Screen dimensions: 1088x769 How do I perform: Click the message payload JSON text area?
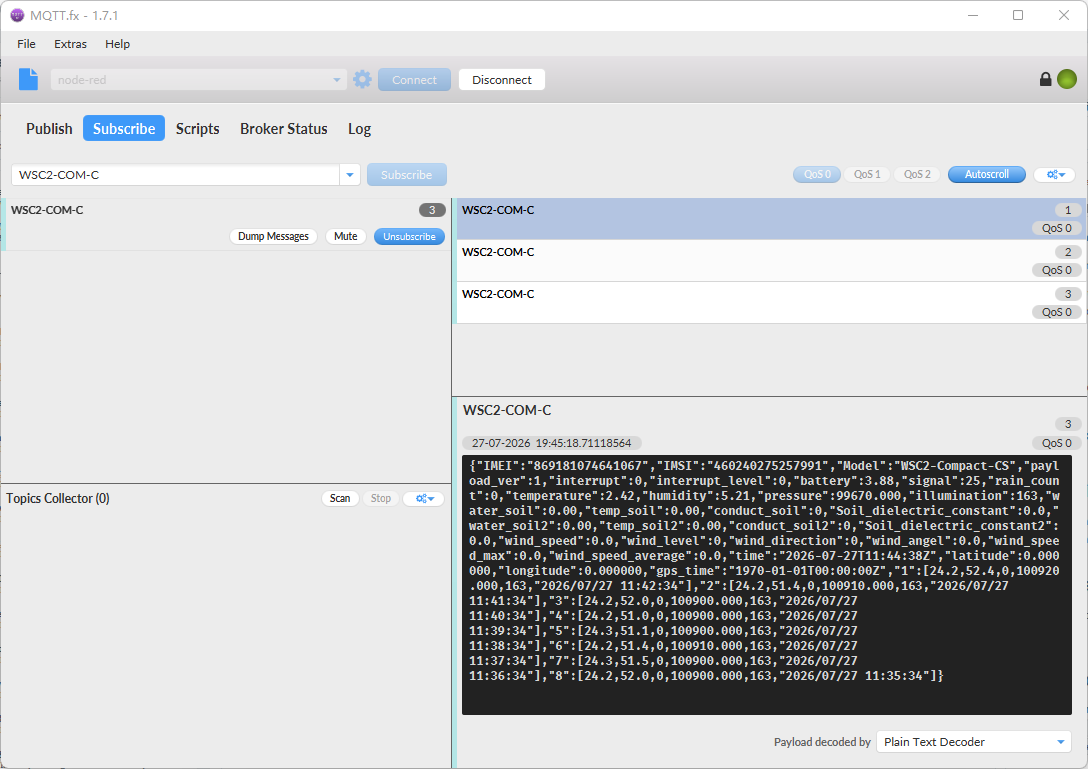(767, 585)
